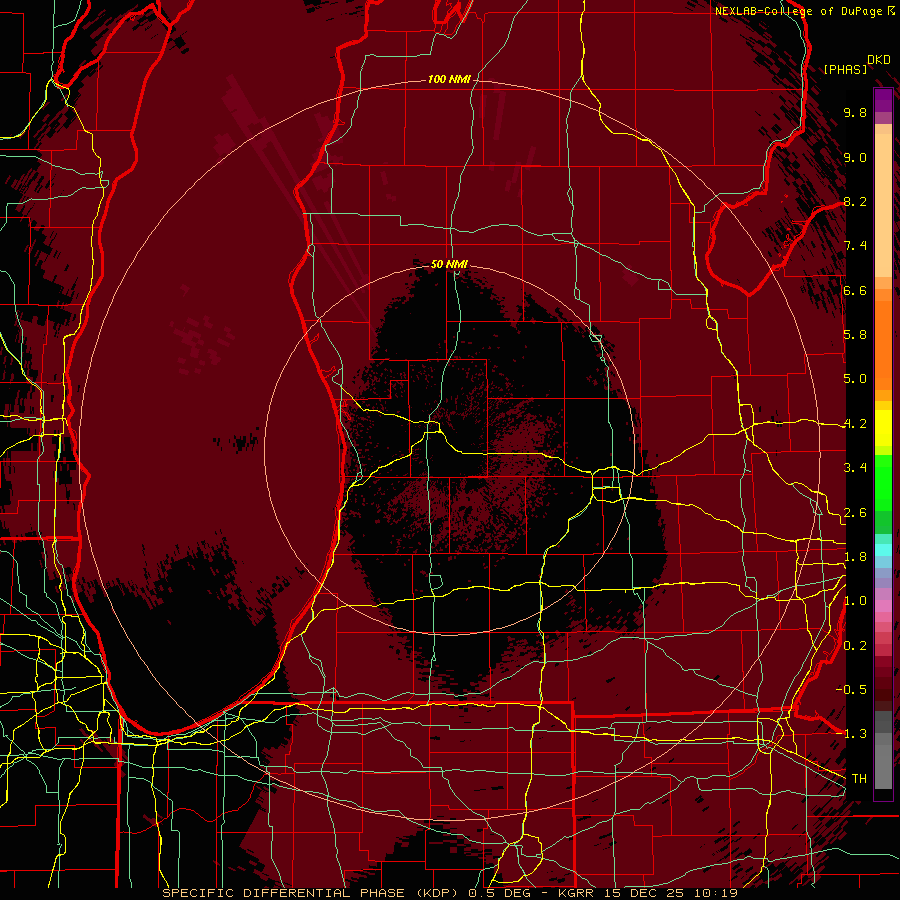Click the 0.2 color scale value
The width and height of the screenshot is (900, 900).
coord(855,646)
